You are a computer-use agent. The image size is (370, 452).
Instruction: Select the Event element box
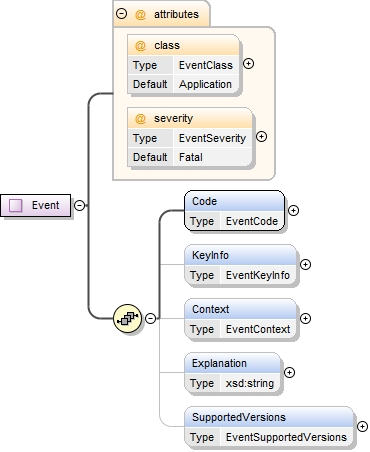[36, 206]
